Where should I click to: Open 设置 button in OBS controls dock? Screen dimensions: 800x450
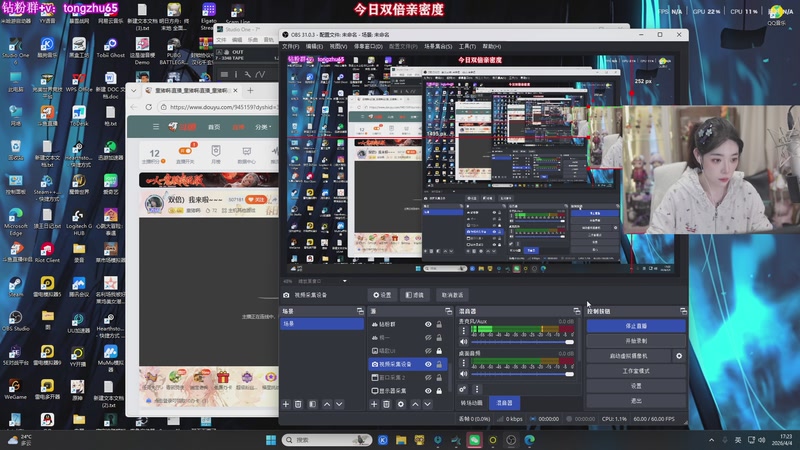[636, 386]
